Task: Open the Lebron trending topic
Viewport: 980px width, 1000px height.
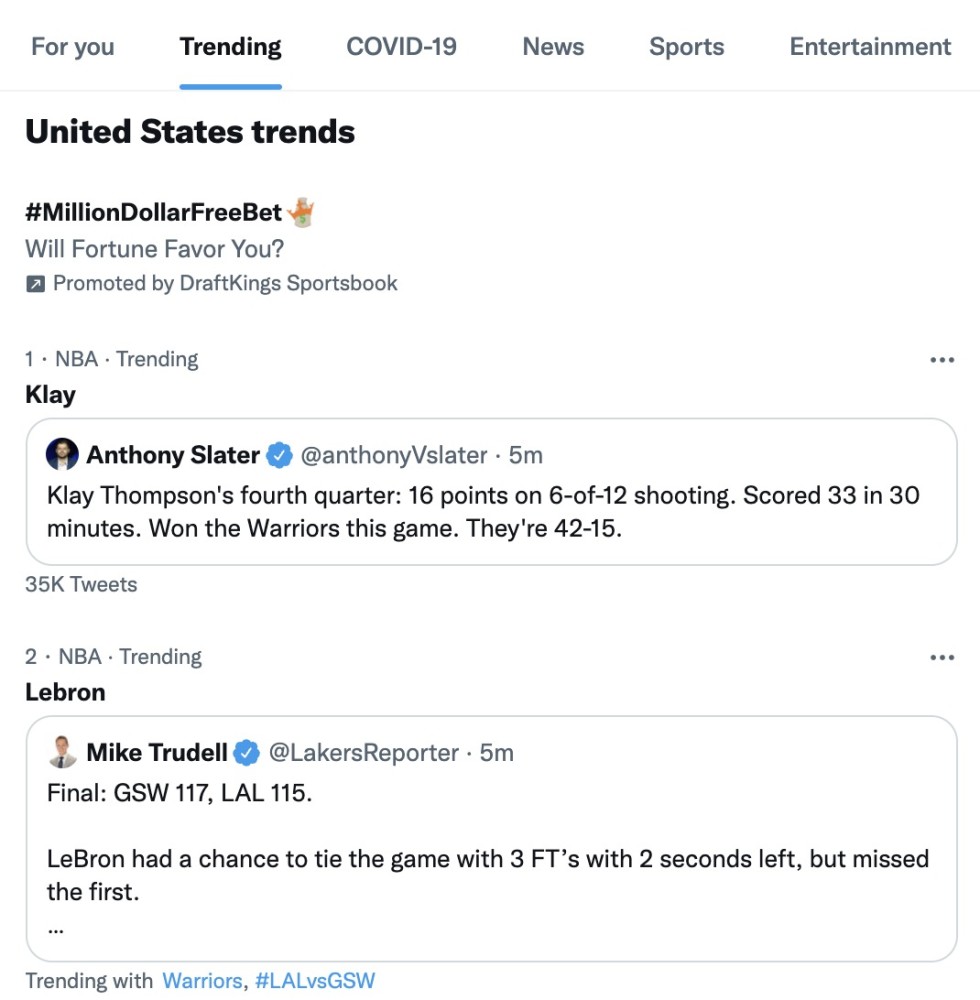Action: [x=65, y=692]
